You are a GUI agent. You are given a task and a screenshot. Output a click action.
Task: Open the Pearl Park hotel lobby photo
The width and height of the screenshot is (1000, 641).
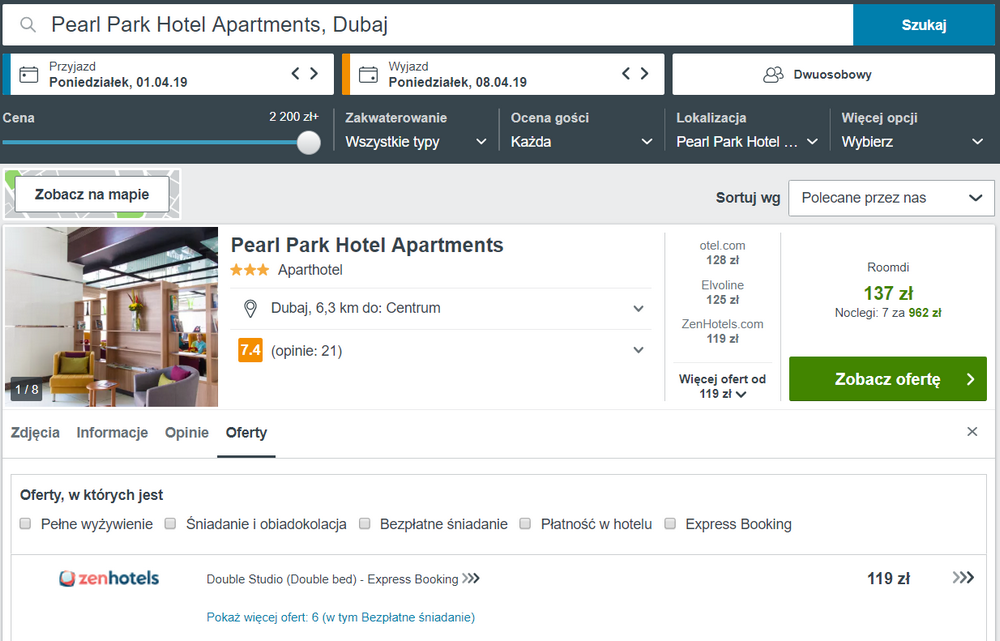[112, 316]
